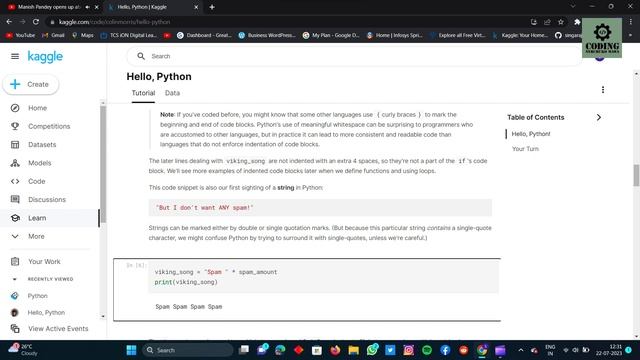Go back in browser history
The width and height of the screenshot is (640, 360).
click(9, 22)
